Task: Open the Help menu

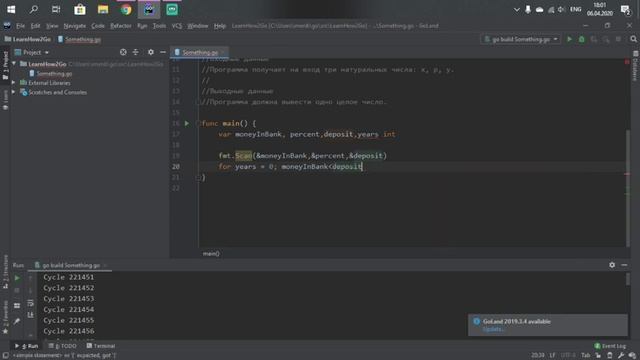Action: (220, 26)
